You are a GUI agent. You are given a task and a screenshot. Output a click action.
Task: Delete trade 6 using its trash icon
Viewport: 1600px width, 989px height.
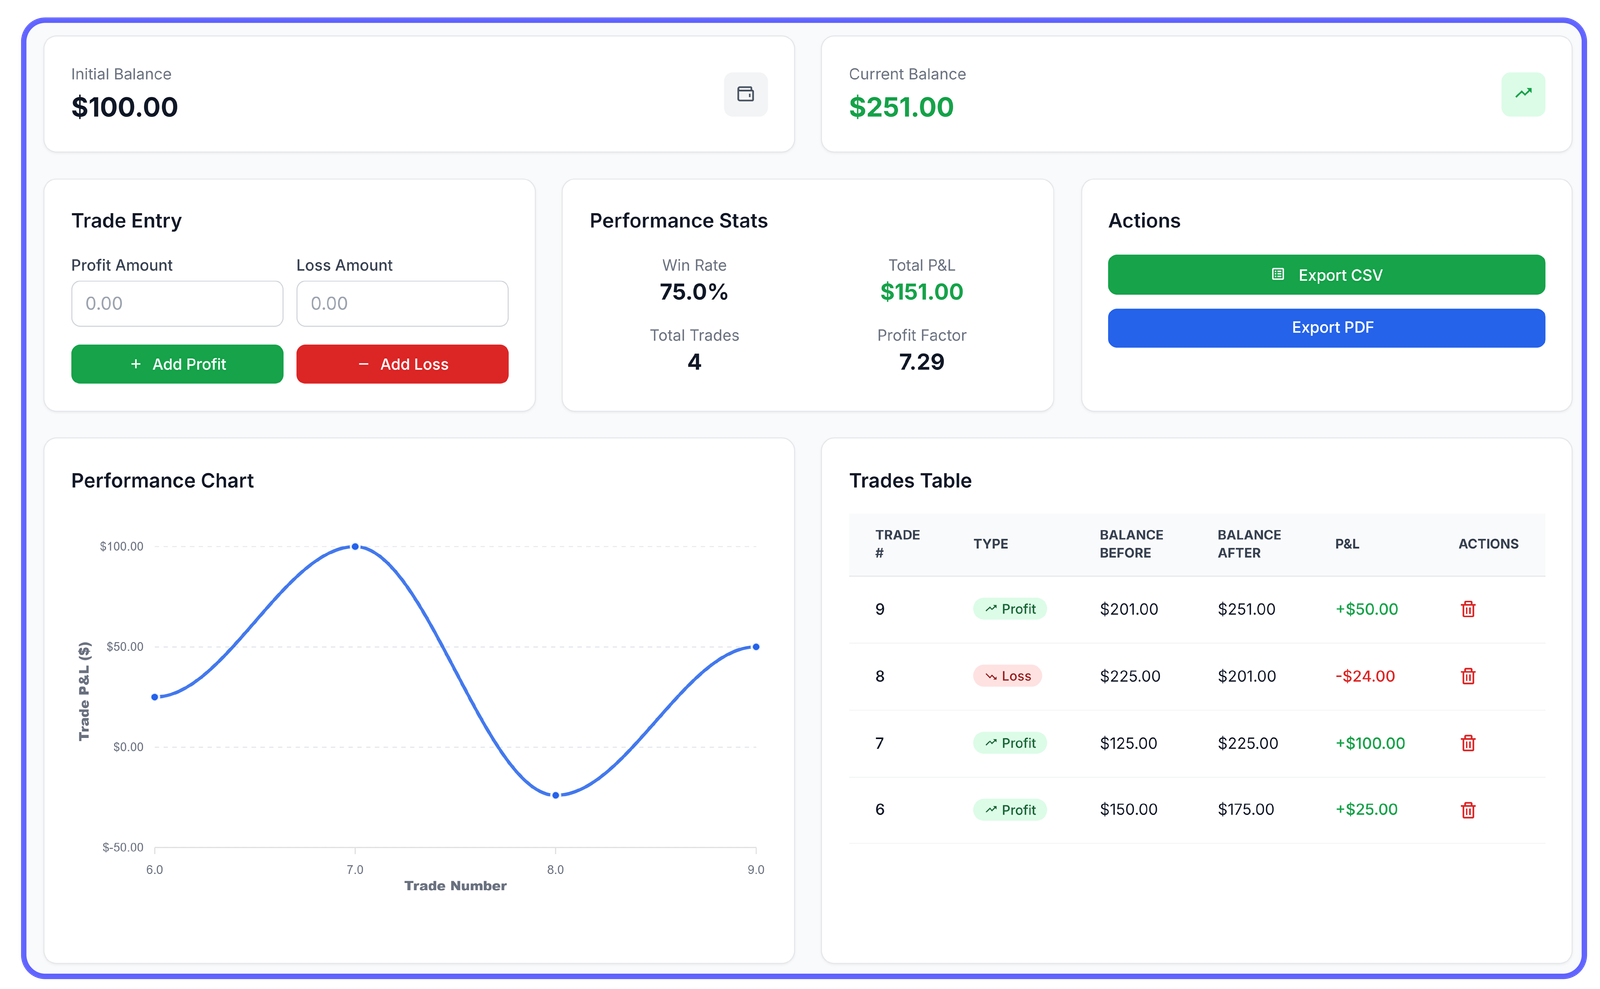1467,809
